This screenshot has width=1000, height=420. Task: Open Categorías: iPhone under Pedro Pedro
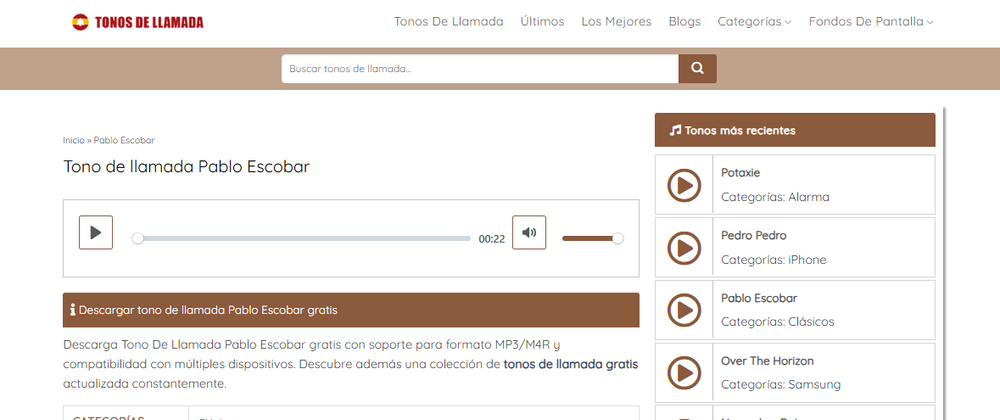(x=774, y=259)
